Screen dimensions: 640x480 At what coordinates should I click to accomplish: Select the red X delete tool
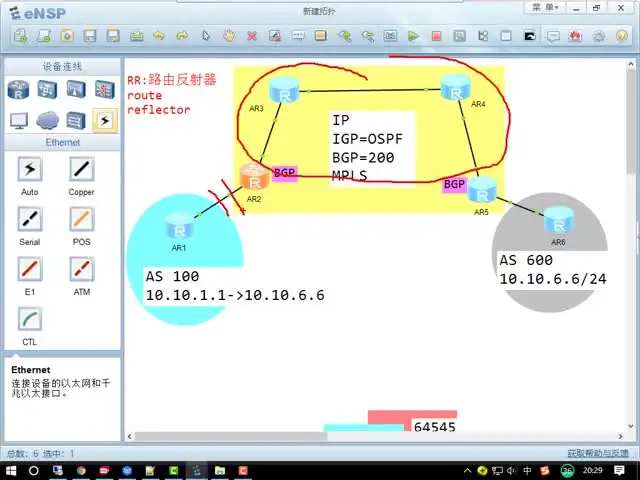(252, 36)
